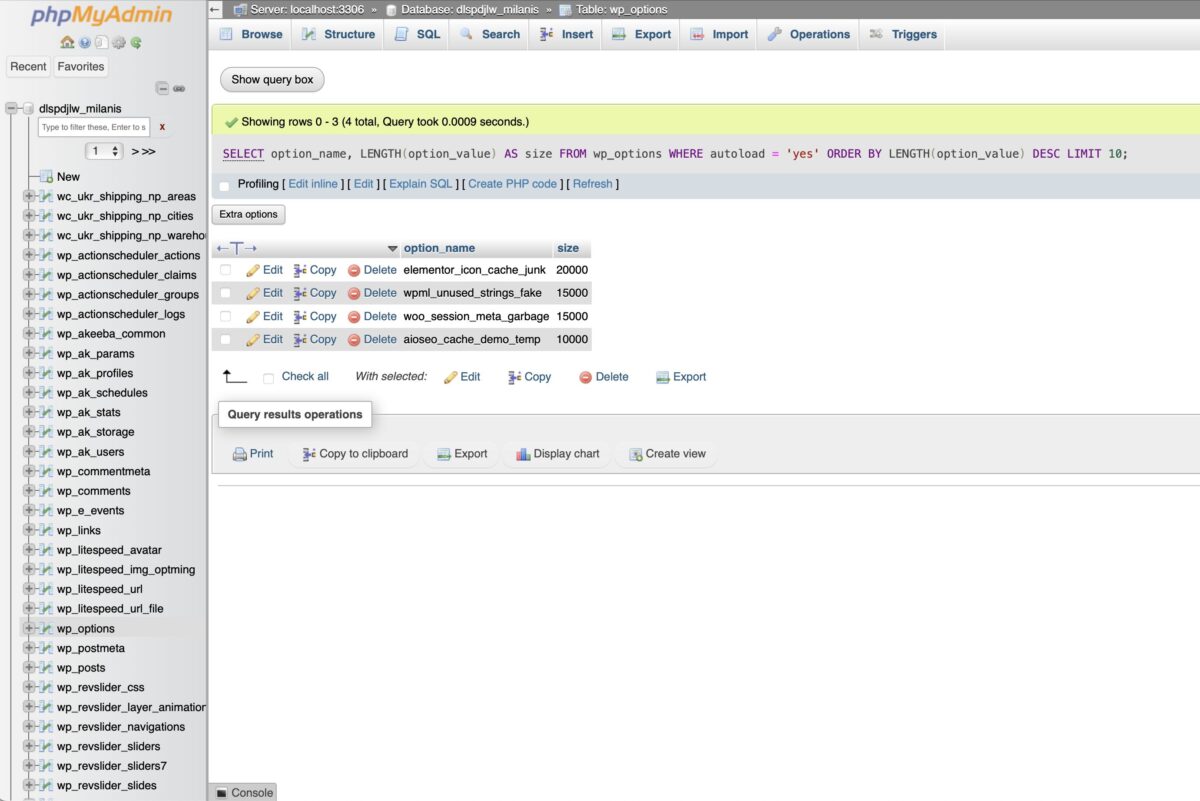Open Favorites tables button
Image resolution: width=1200 pixels, height=801 pixels.
tap(81, 66)
